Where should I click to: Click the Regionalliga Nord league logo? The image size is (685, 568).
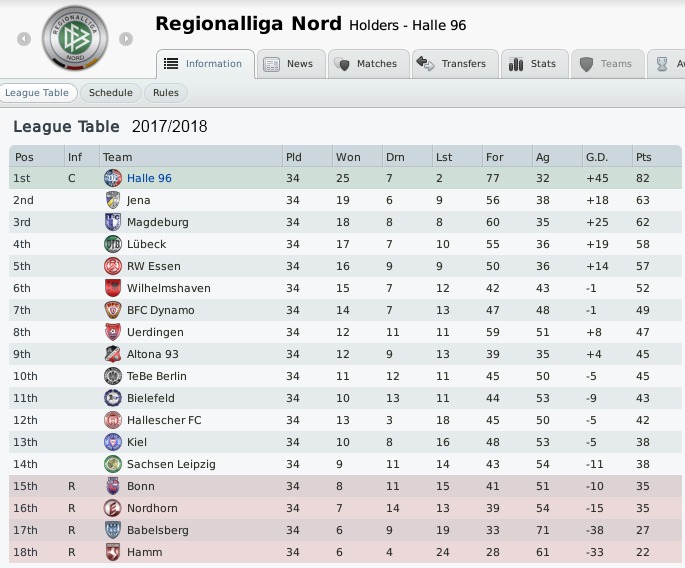click(75, 40)
